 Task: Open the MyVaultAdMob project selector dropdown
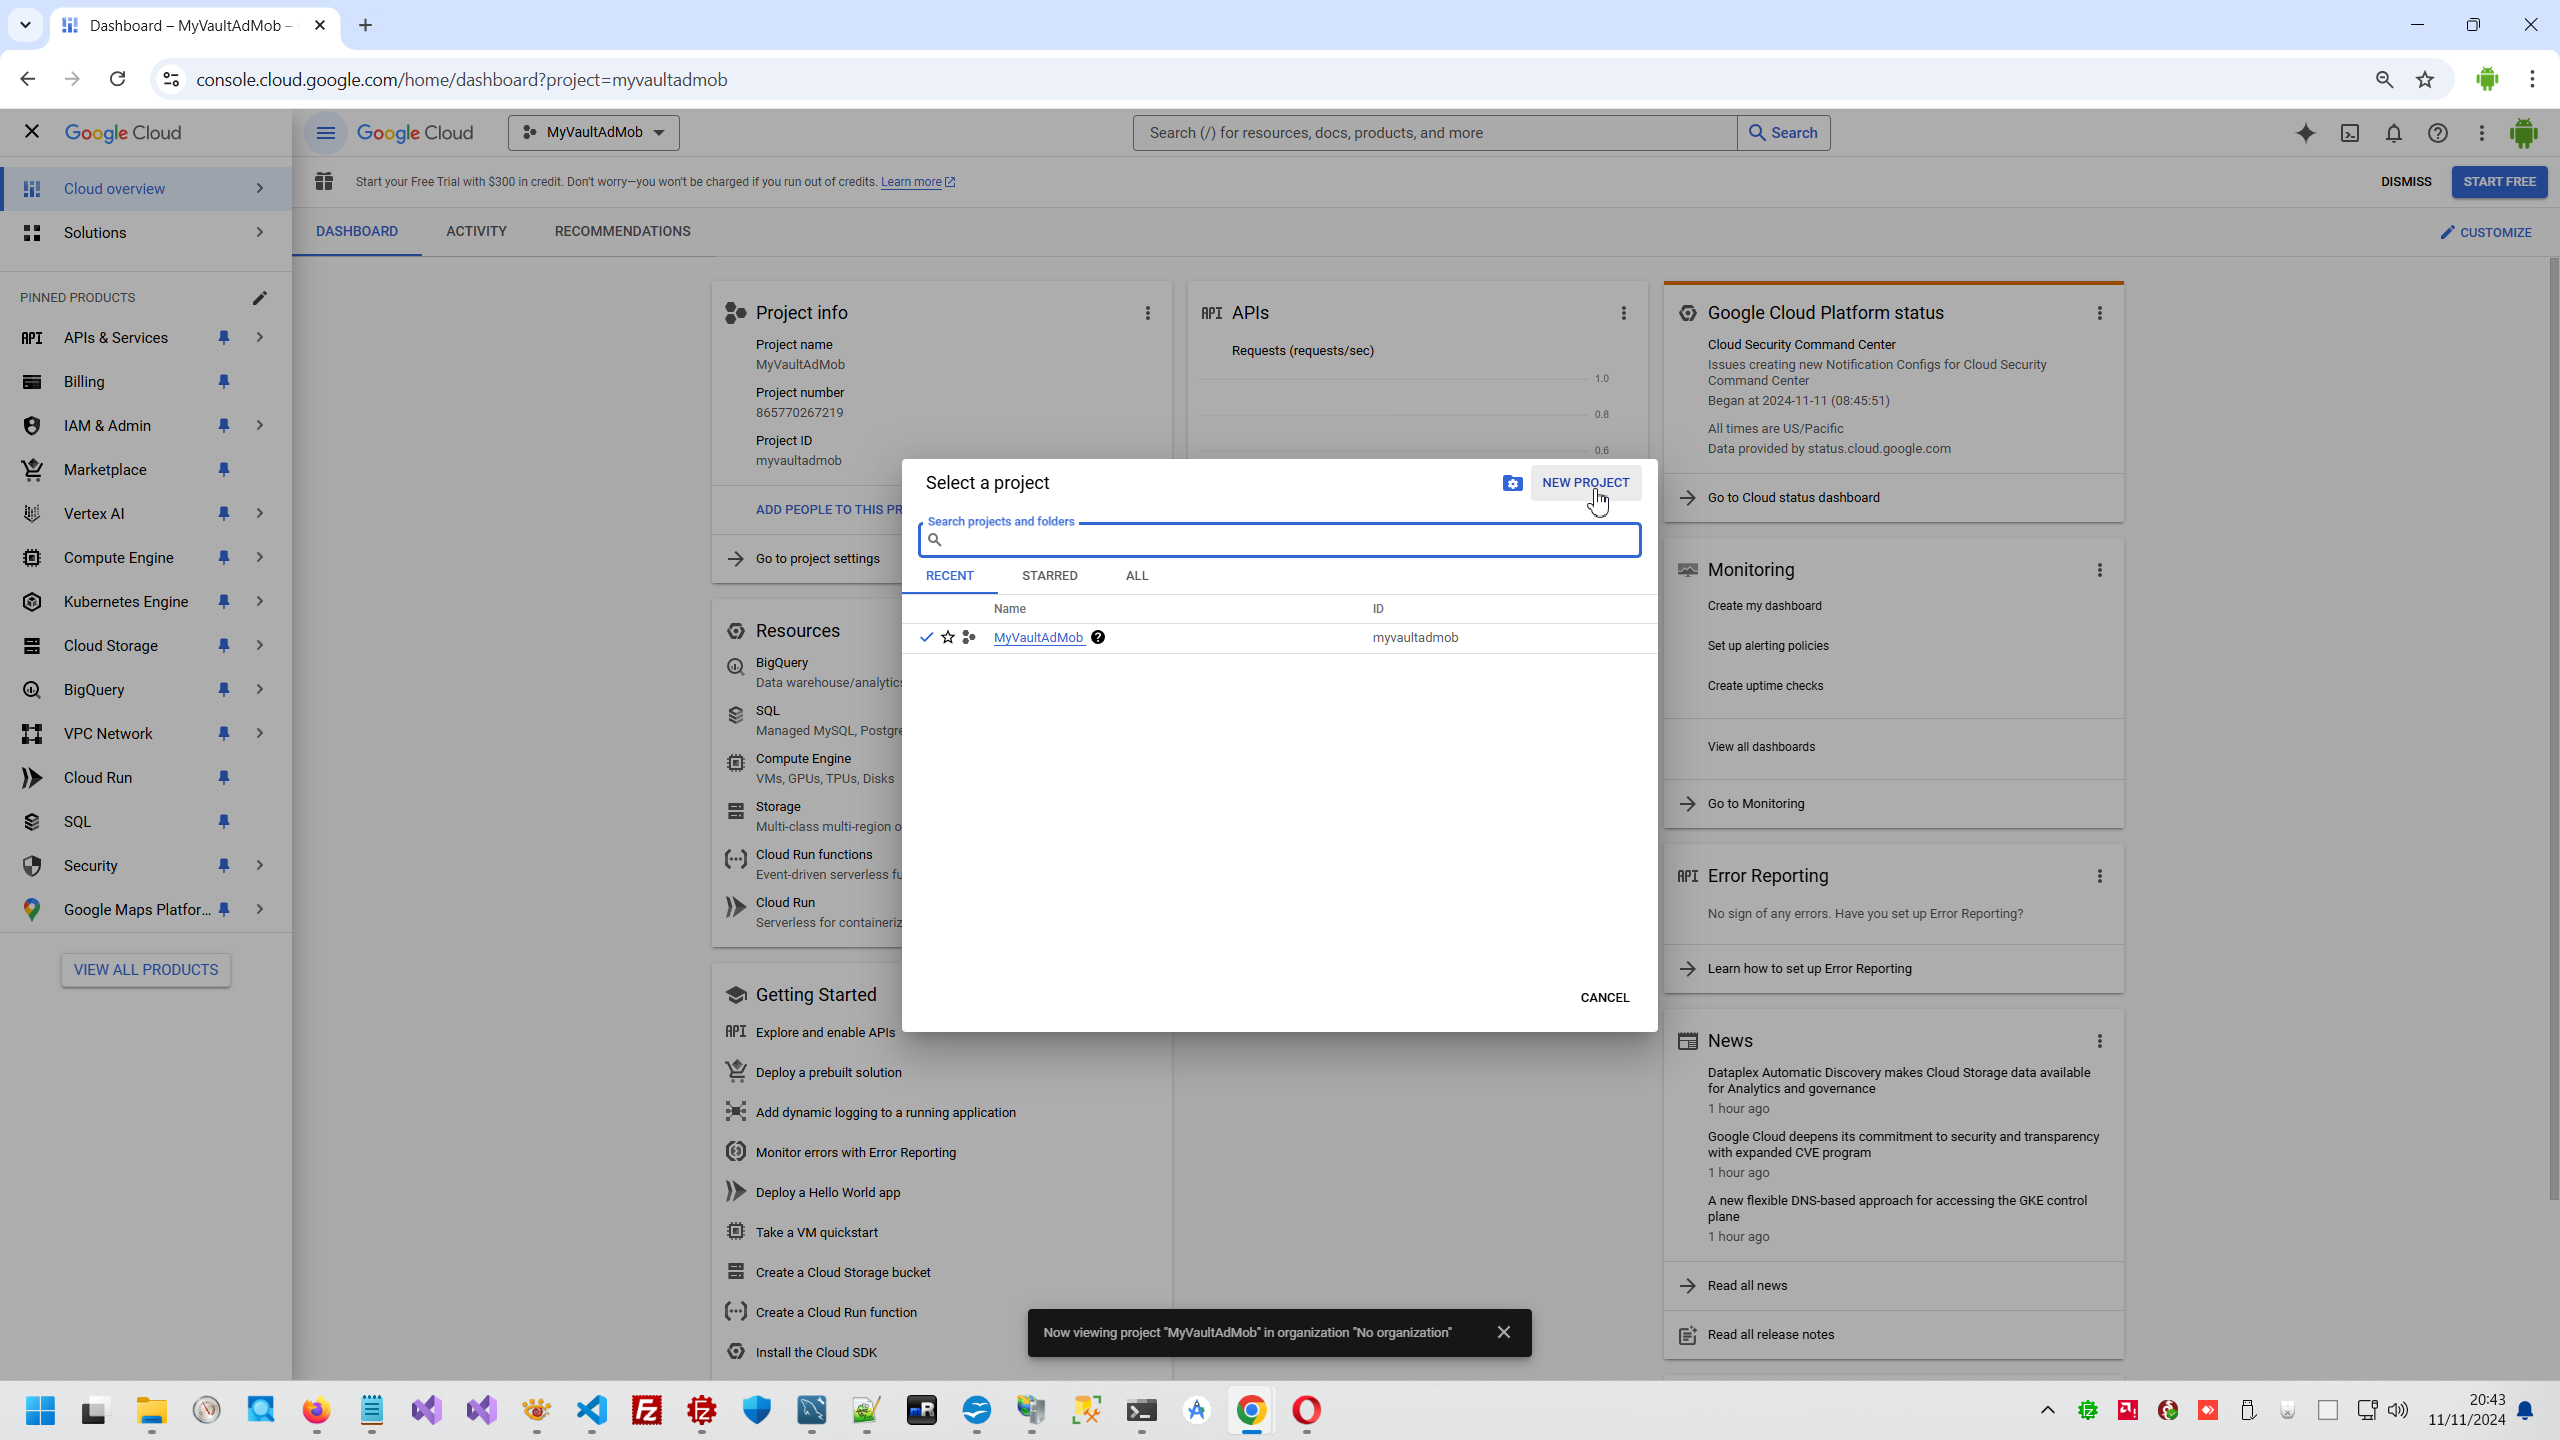(x=594, y=133)
